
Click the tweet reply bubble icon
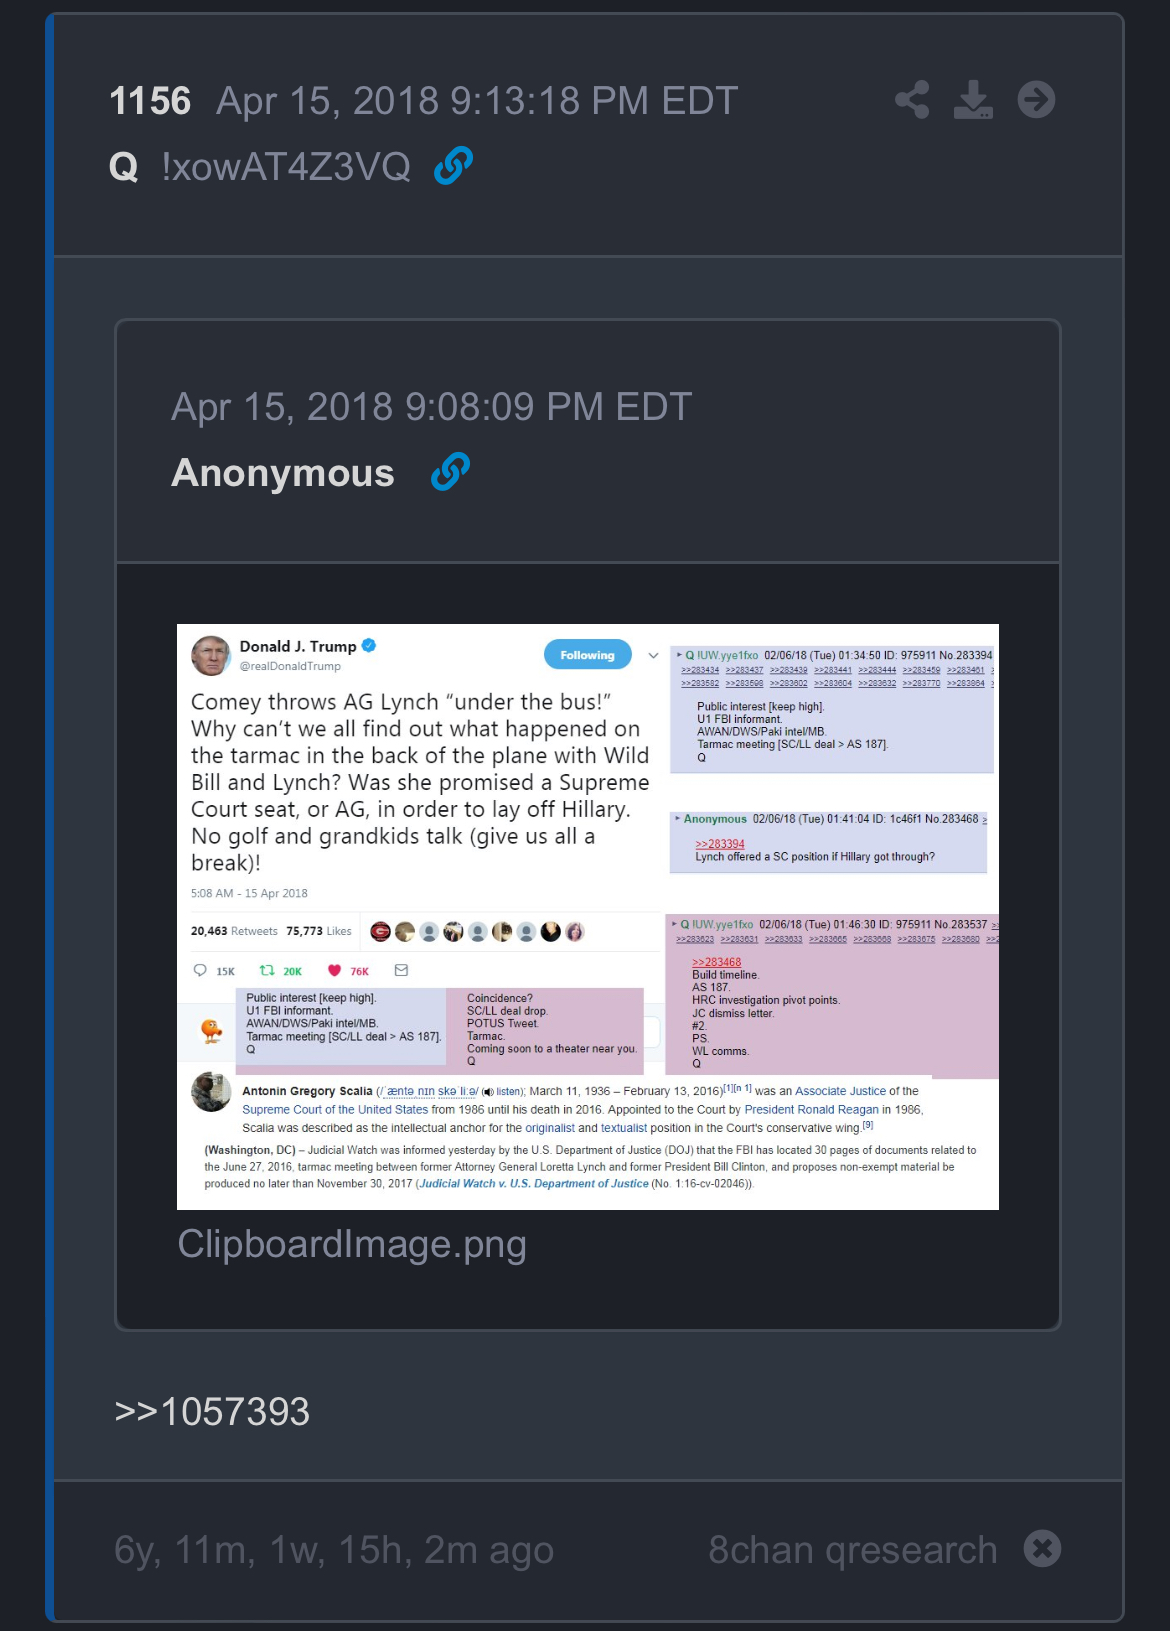(x=200, y=970)
